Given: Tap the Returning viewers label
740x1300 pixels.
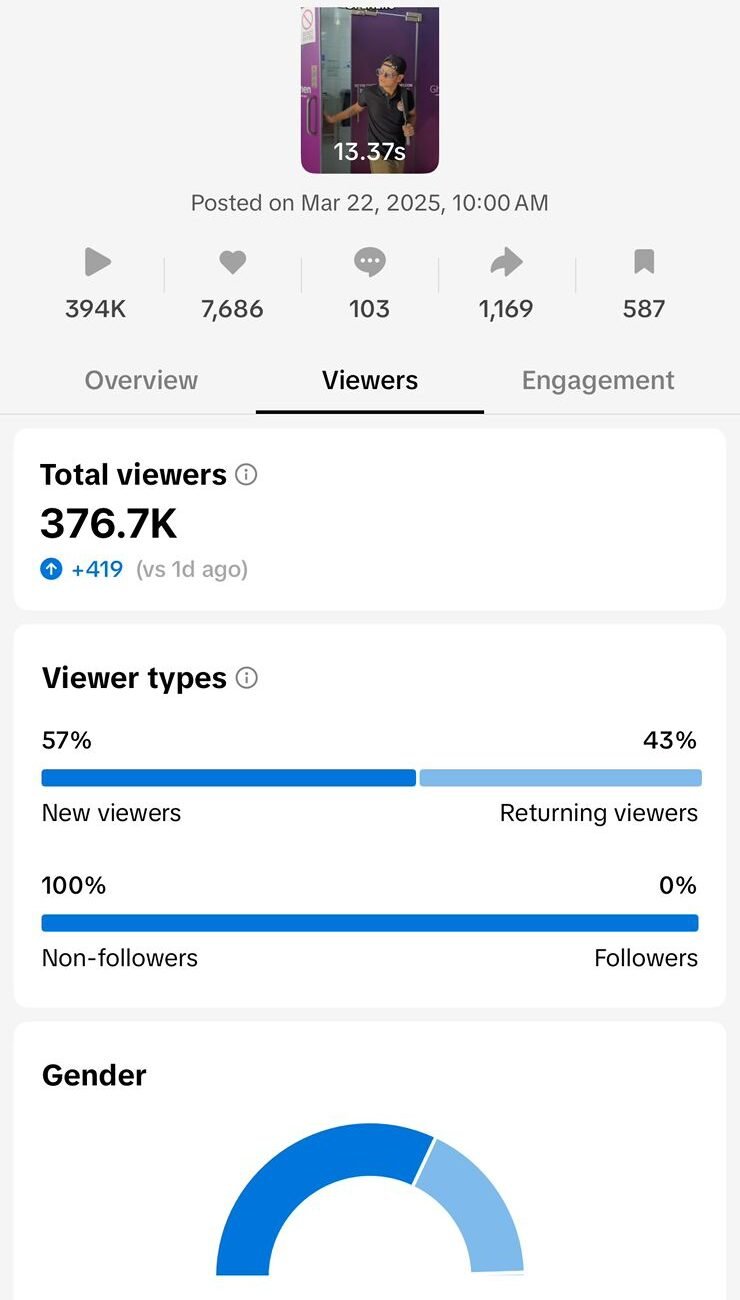Looking at the screenshot, I should [598, 813].
